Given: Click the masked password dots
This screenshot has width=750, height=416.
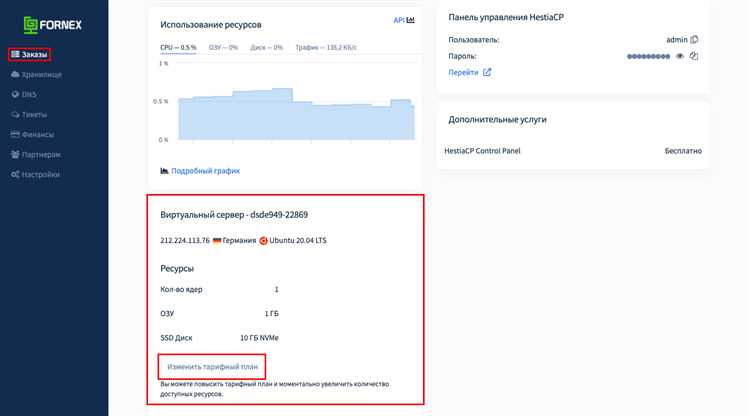Looking at the screenshot, I should pos(648,56).
